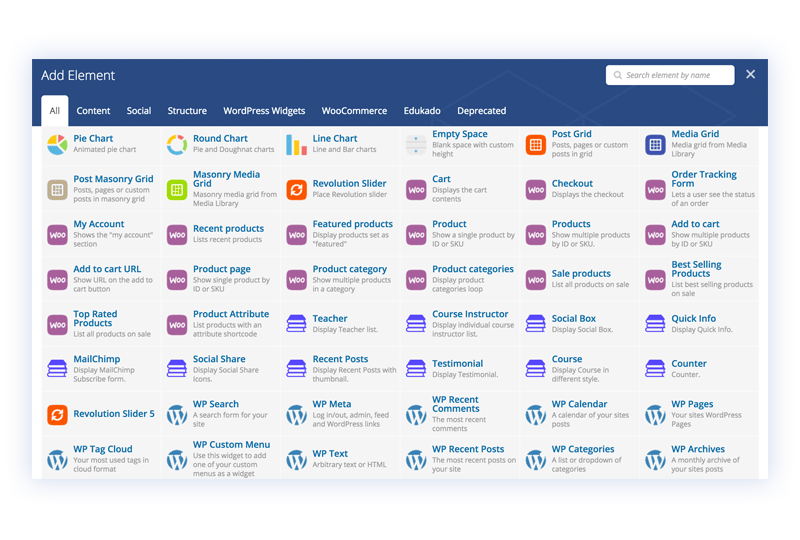Click the WordPress icon for WP Tag Cloud
Image resolution: width=800 pixels, height=540 pixels.
pyautogui.click(x=57, y=460)
